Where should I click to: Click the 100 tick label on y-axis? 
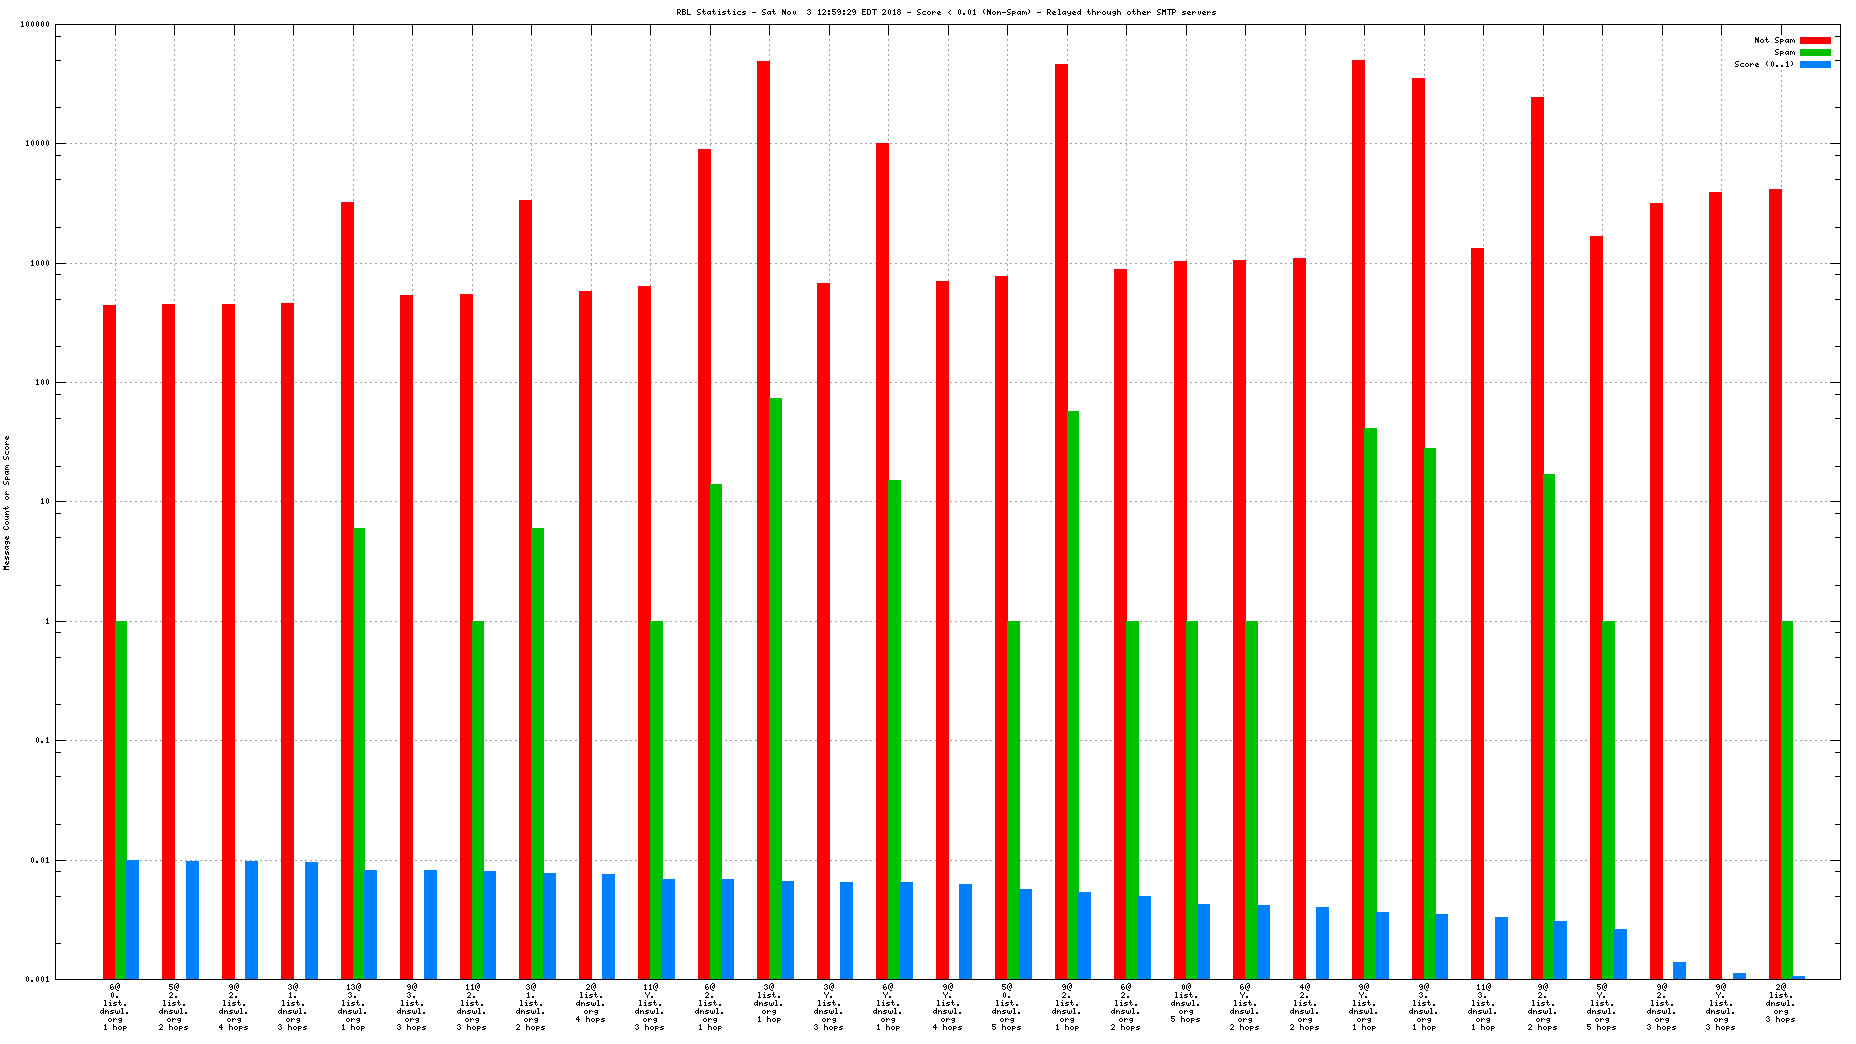pos(42,382)
